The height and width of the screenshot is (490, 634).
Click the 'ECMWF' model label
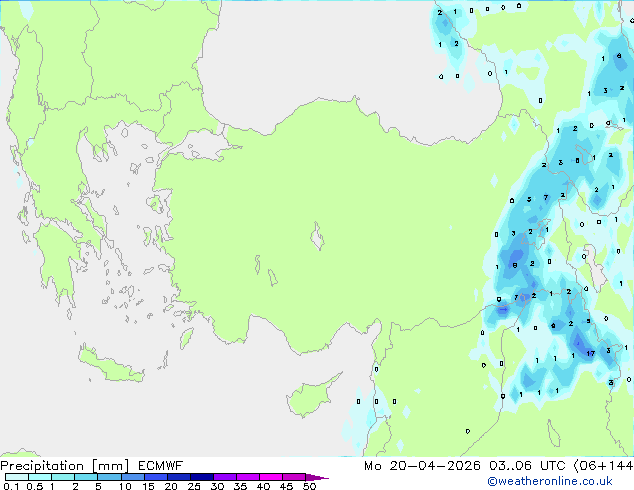pos(161,466)
